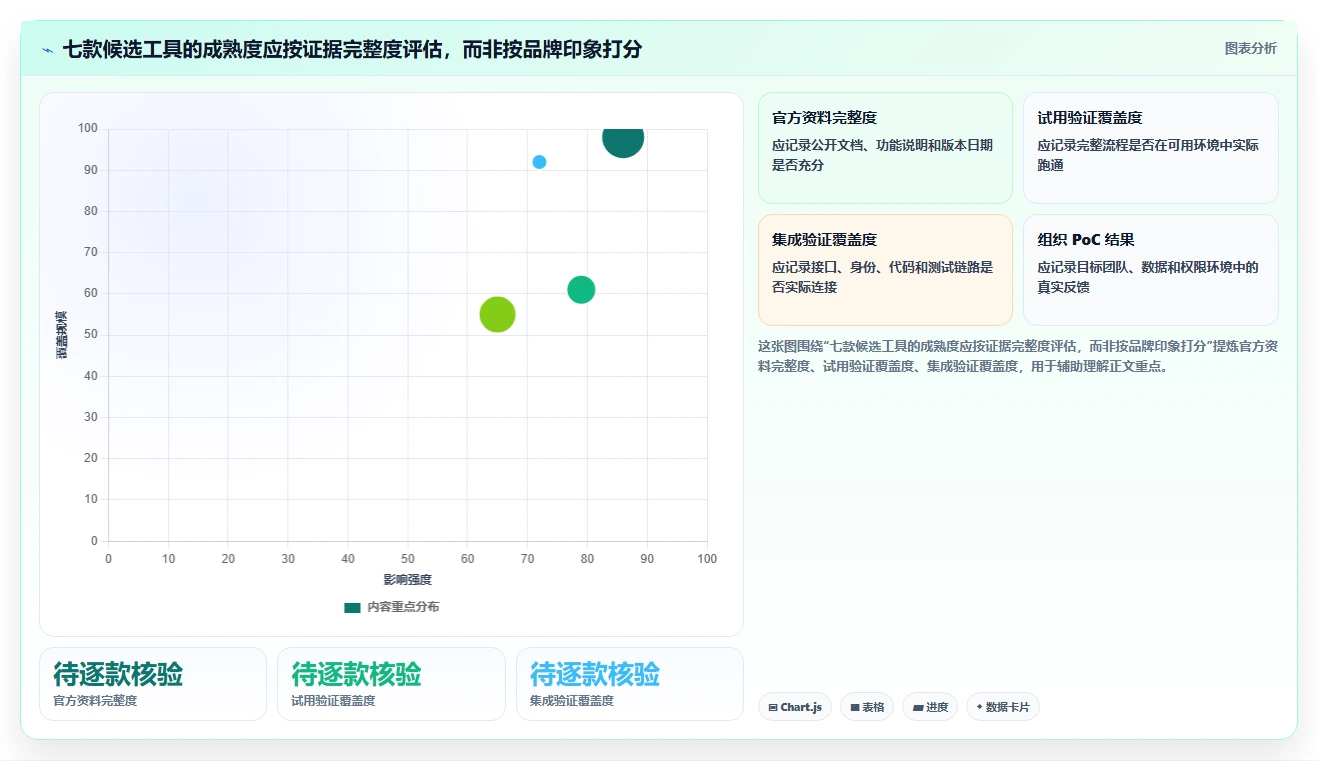Click the icon inside the 表格 tag
Image resolution: width=1318 pixels, height=761 pixels.
pos(855,707)
